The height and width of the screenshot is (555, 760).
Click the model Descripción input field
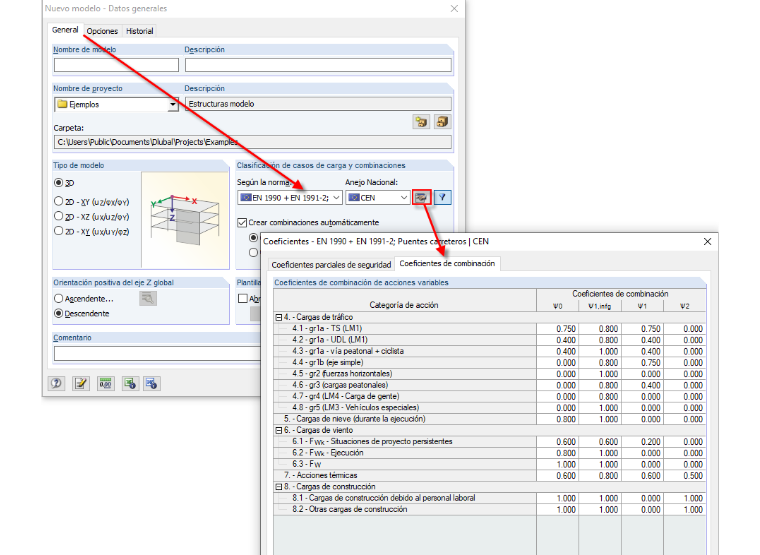(x=318, y=65)
